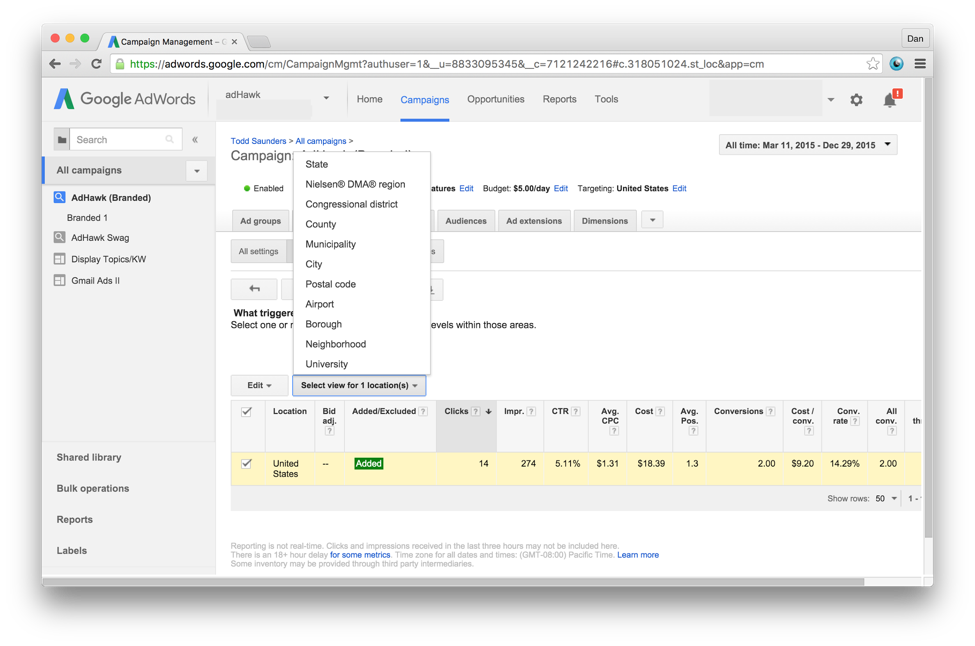Image resolution: width=975 pixels, height=646 pixels.
Task: Click the sort arrow in Clicks column
Action: [489, 412]
